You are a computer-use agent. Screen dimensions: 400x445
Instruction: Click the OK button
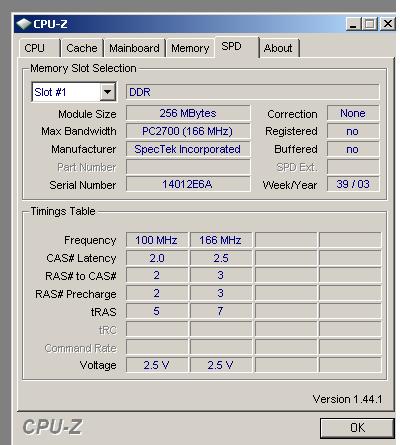(x=357, y=428)
